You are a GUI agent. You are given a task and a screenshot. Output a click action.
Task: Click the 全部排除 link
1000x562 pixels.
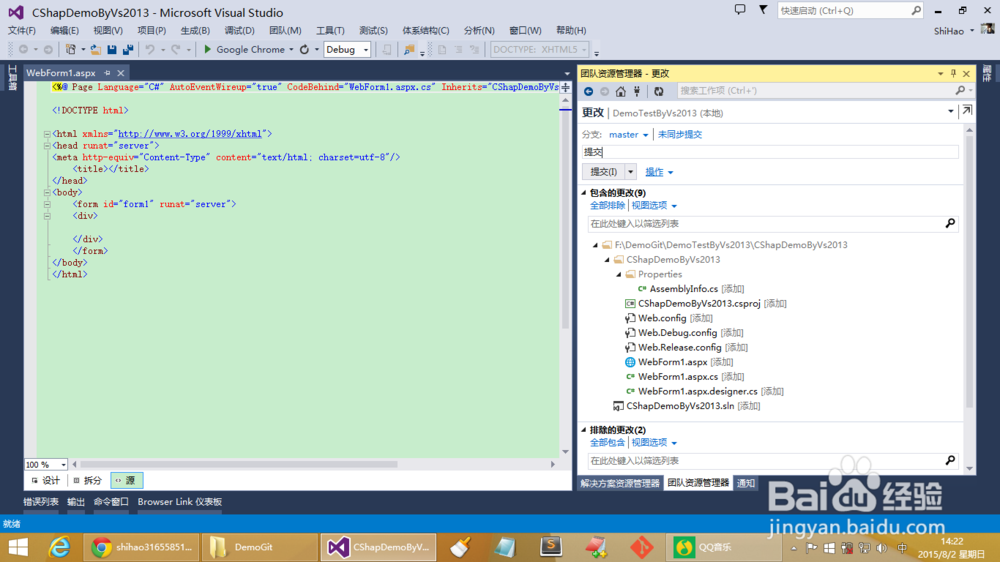607,205
